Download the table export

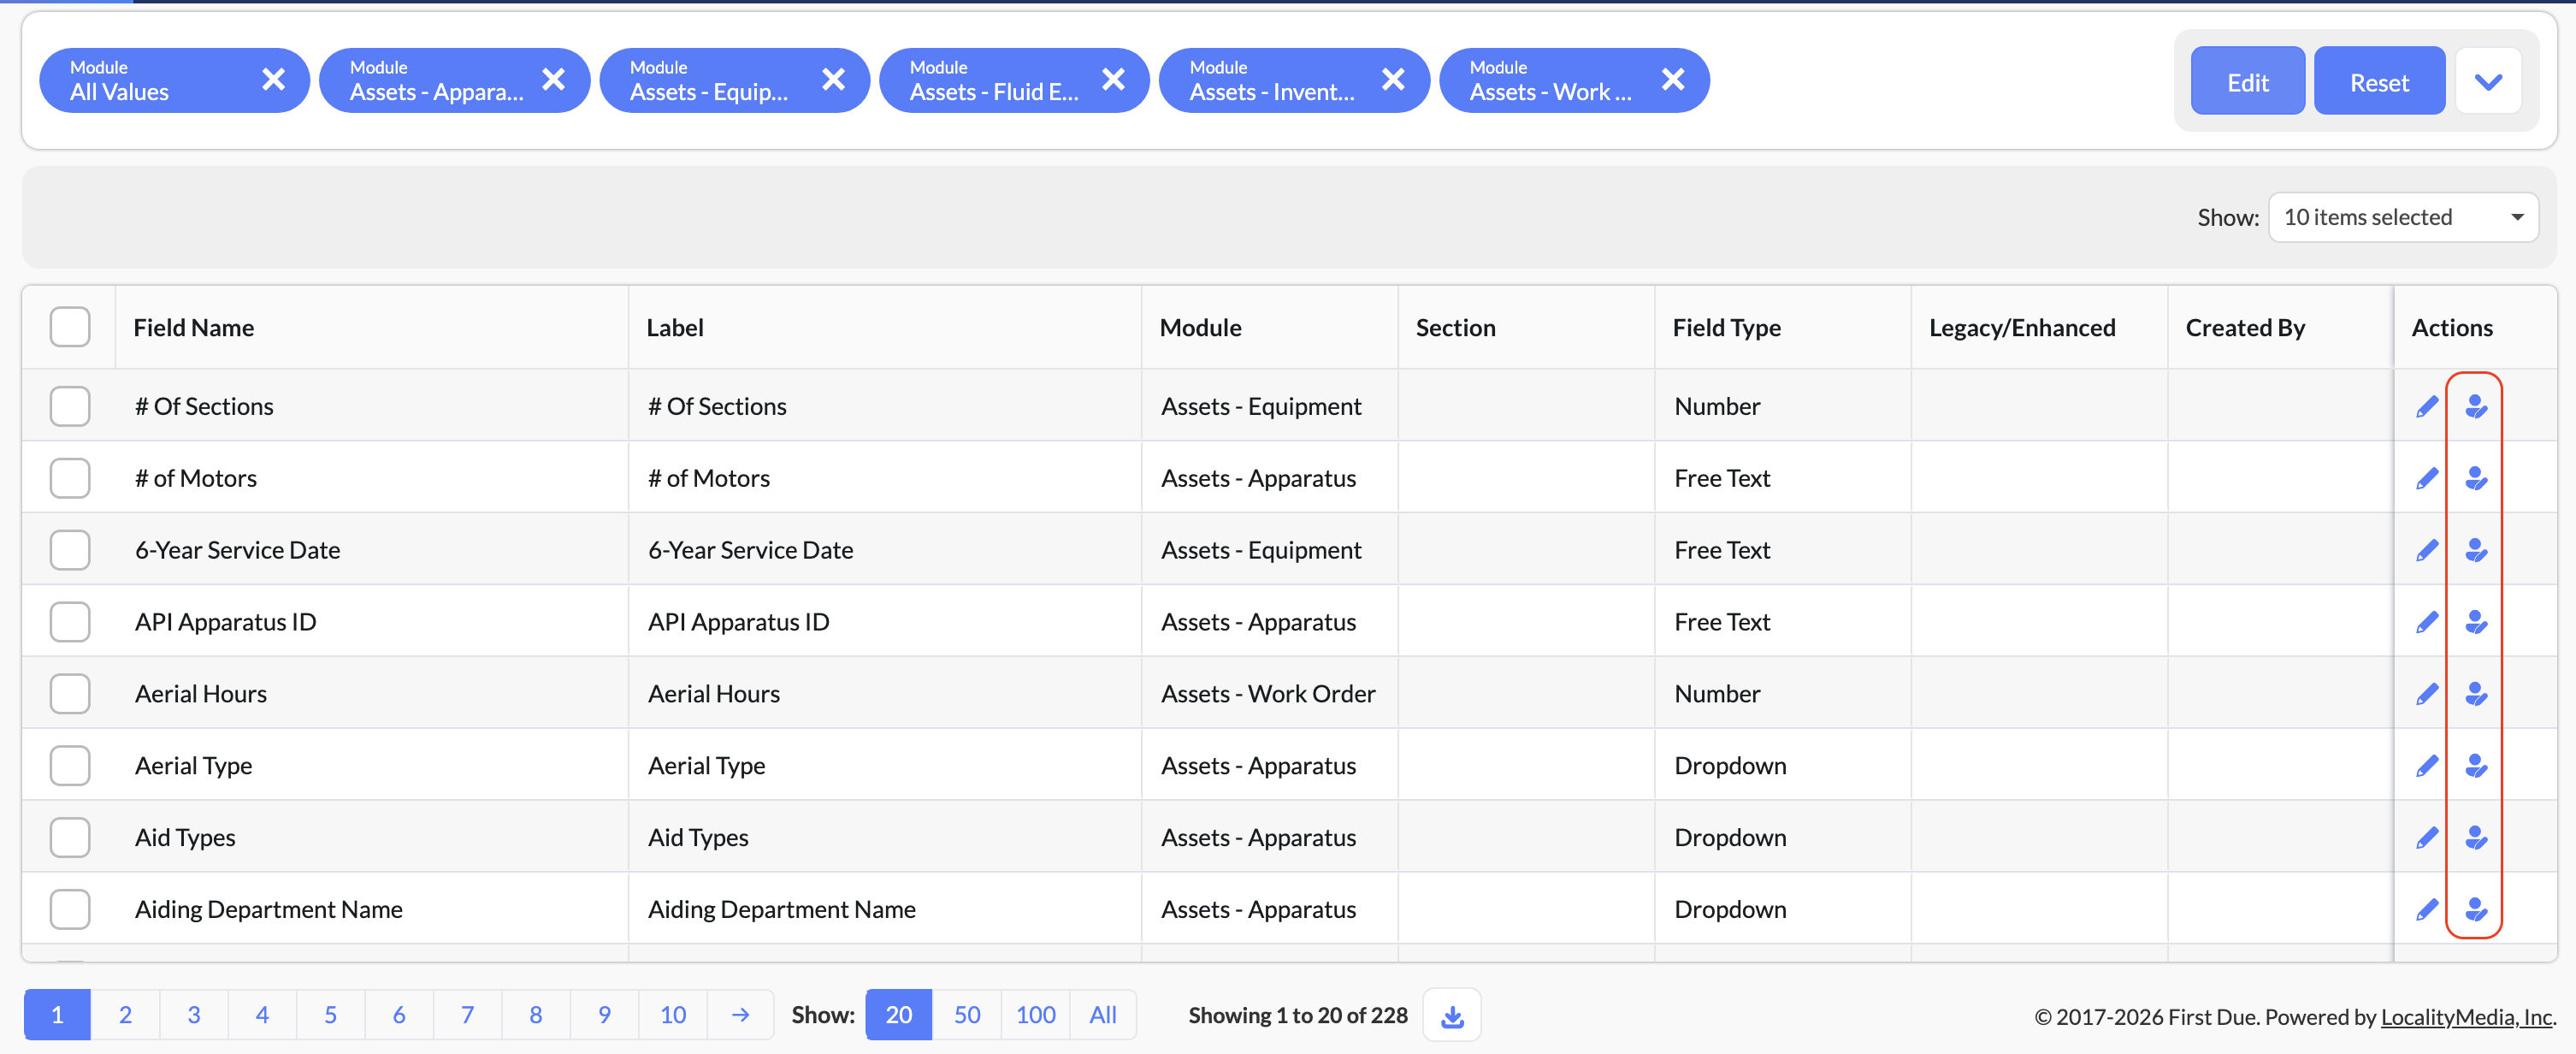pyautogui.click(x=1452, y=1015)
